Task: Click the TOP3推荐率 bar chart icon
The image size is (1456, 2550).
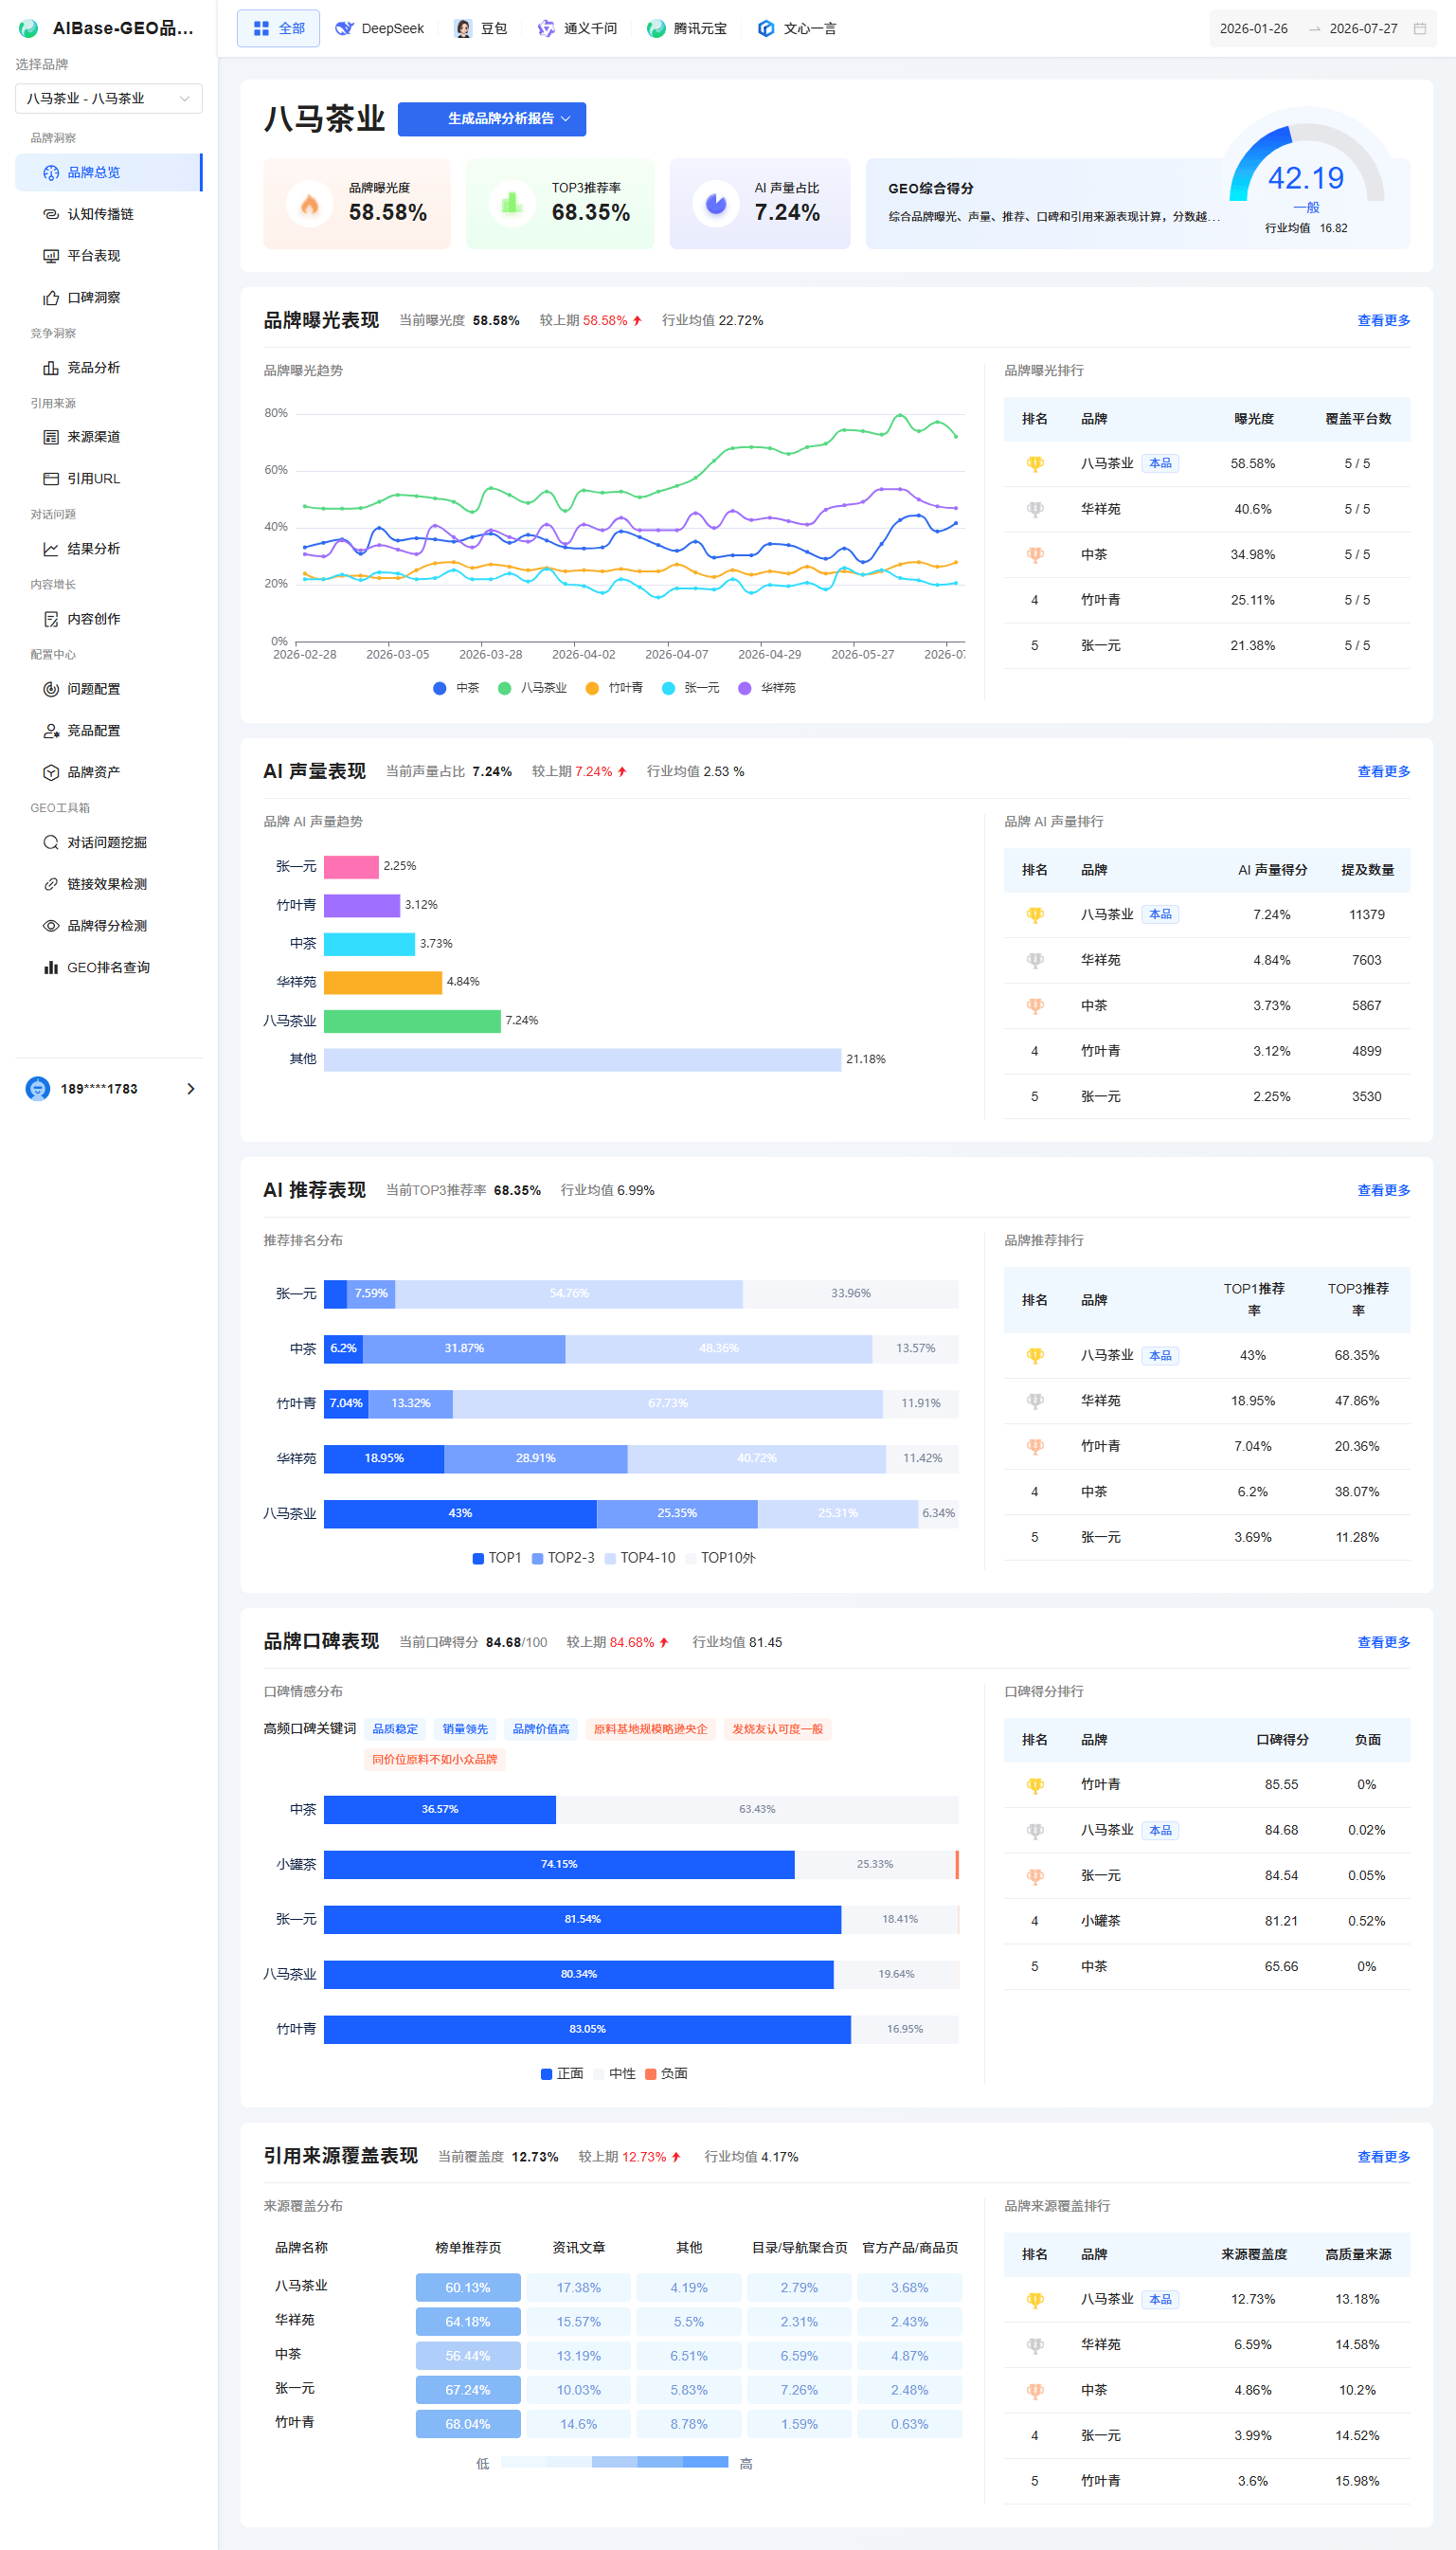Action: pyautogui.click(x=512, y=204)
